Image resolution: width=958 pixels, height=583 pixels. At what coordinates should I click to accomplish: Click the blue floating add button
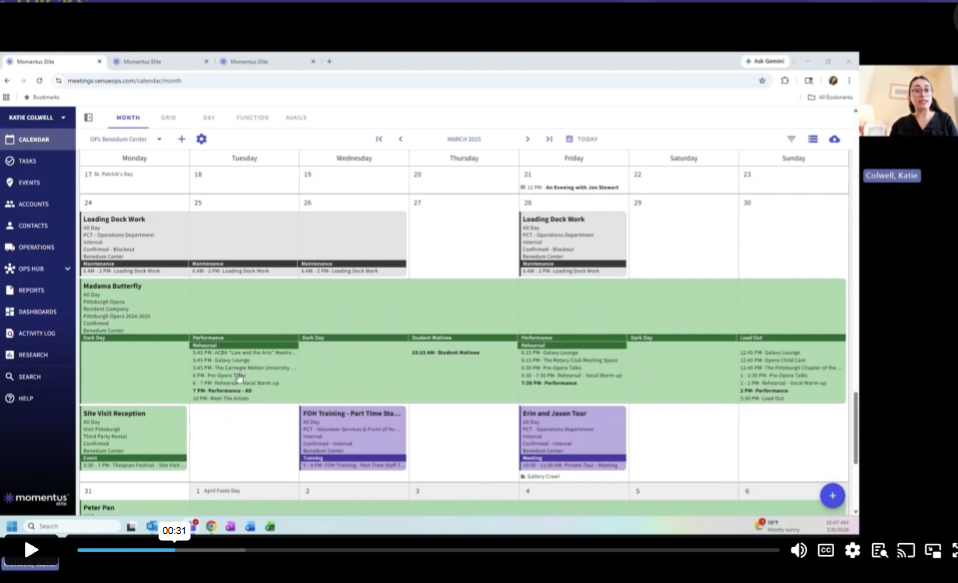tap(832, 496)
